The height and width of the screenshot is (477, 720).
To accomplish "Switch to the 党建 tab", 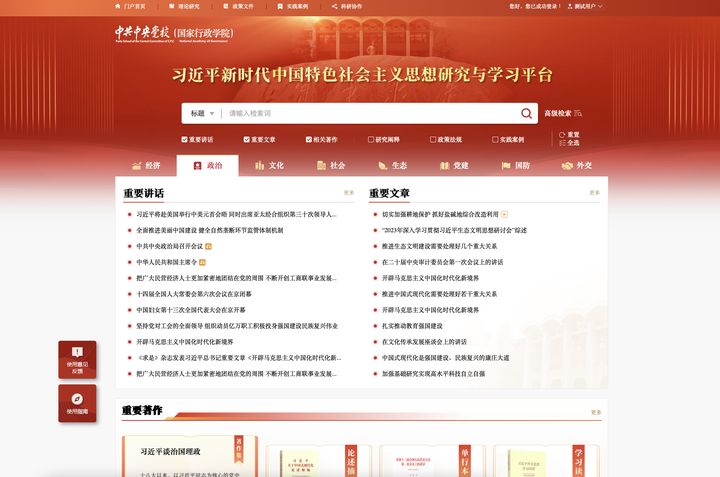I will click(x=454, y=165).
